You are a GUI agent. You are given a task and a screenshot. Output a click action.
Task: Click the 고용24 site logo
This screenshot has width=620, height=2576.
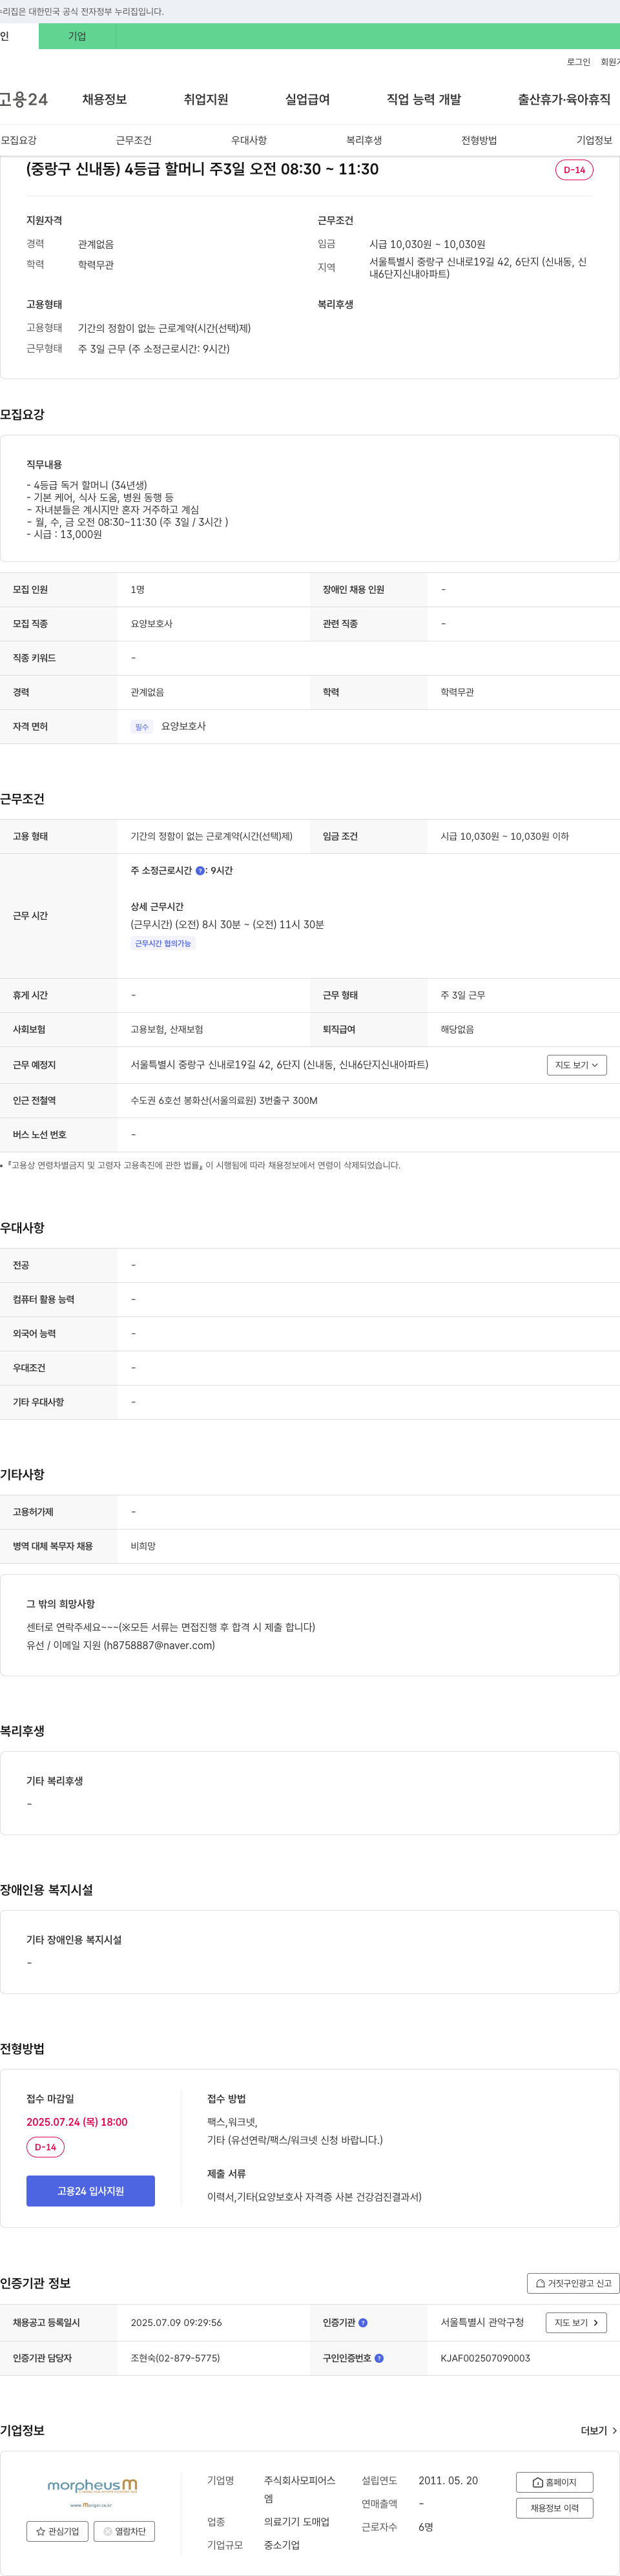24,99
